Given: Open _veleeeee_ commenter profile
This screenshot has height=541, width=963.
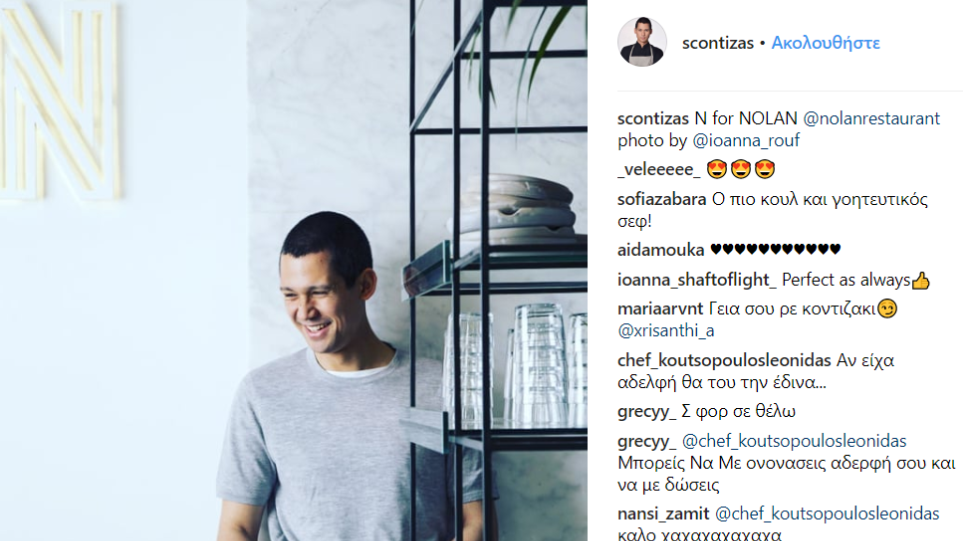Looking at the screenshot, I should point(658,169).
